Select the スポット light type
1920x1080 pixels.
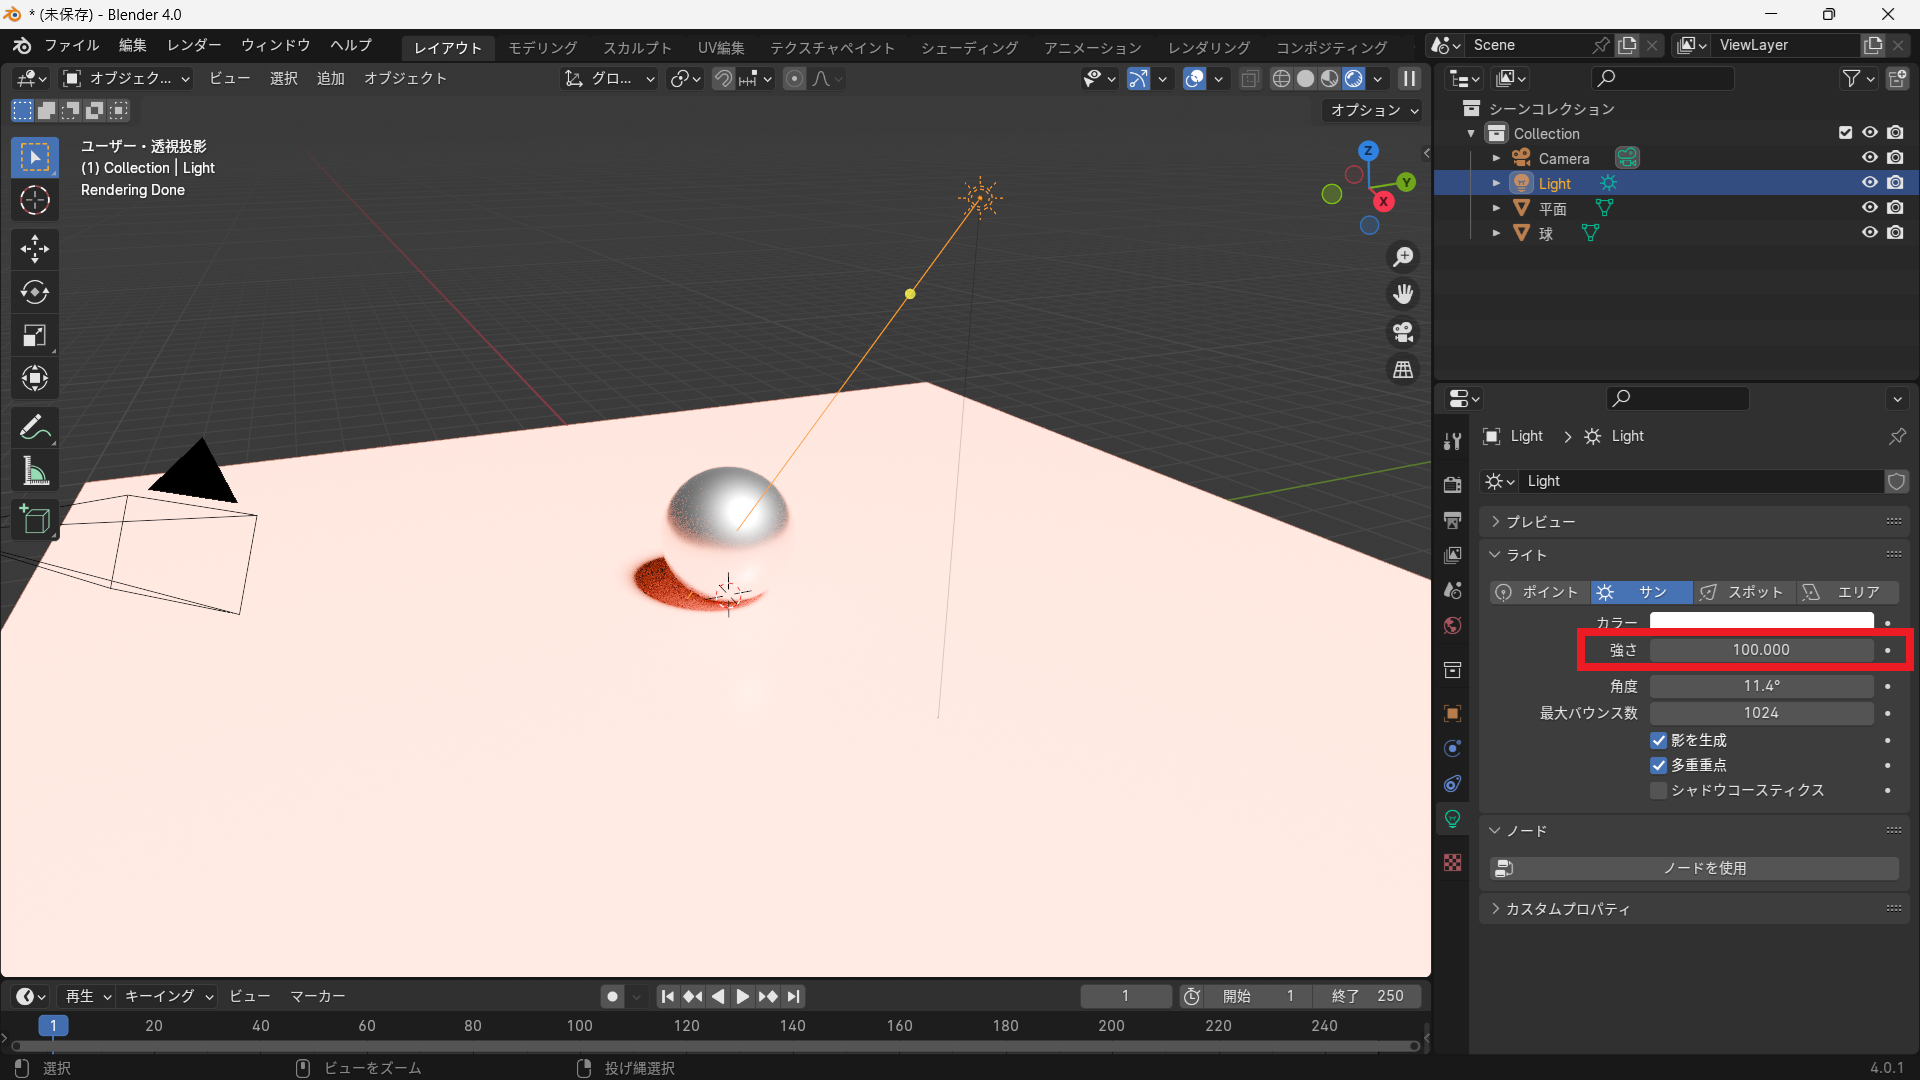(x=1743, y=592)
